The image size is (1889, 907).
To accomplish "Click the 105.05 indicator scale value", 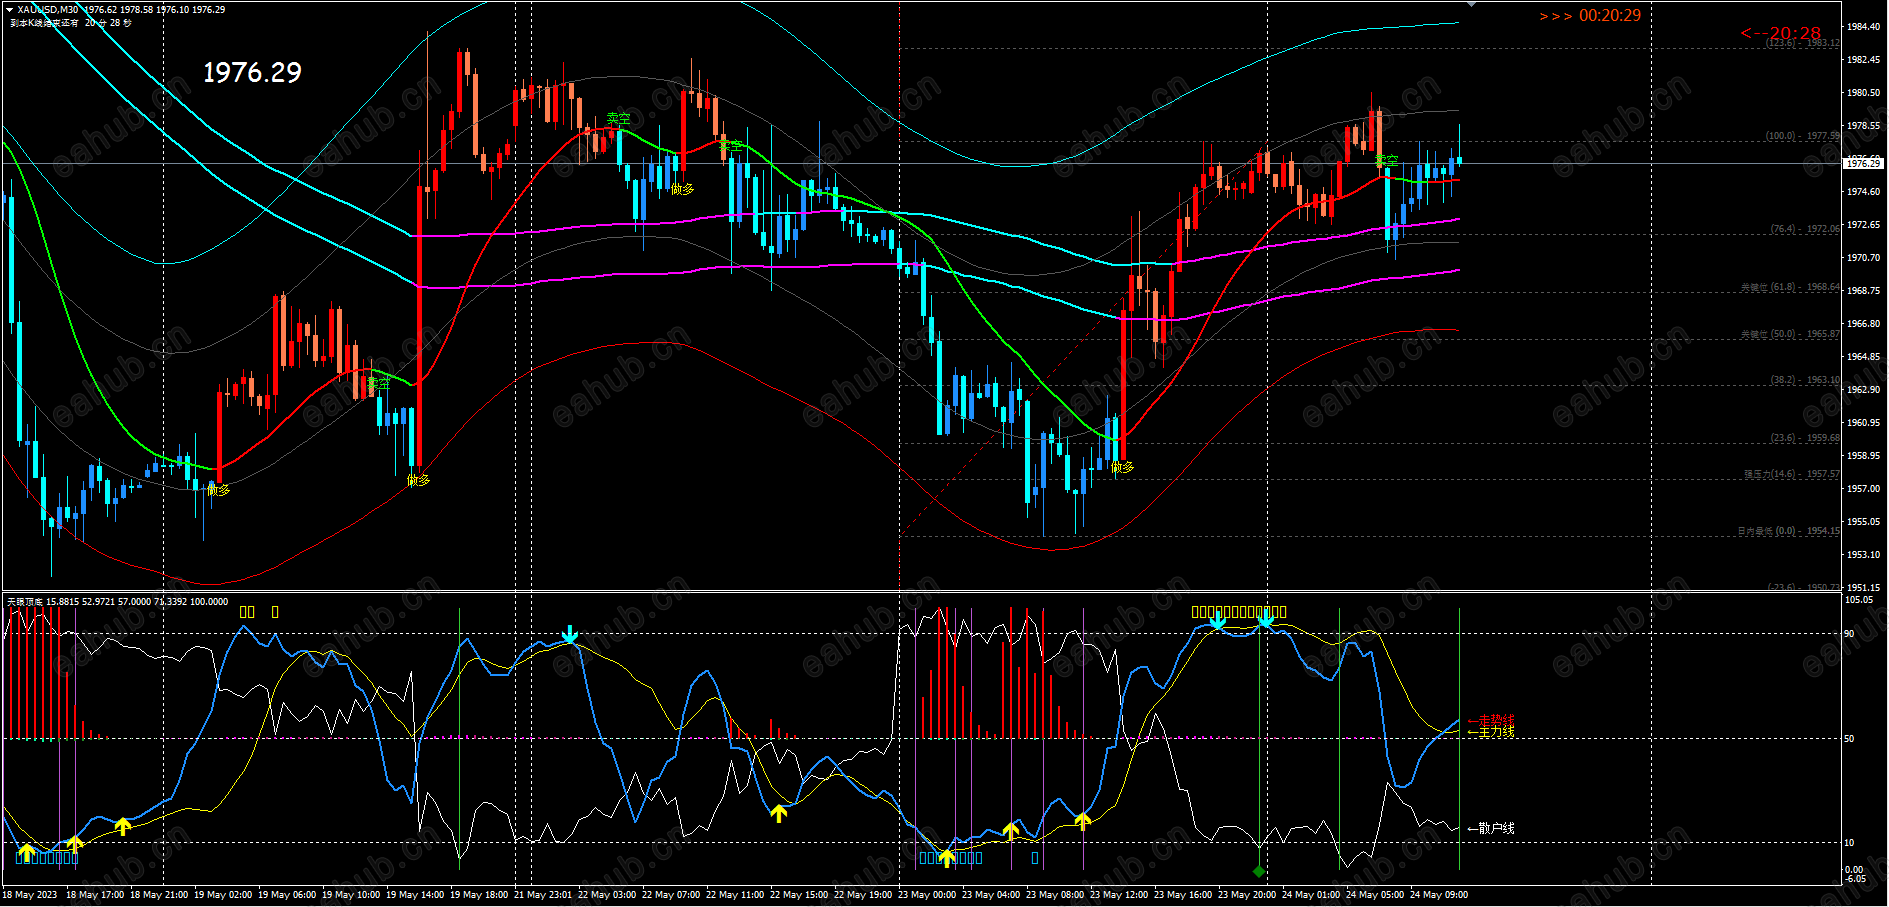I will (1859, 600).
